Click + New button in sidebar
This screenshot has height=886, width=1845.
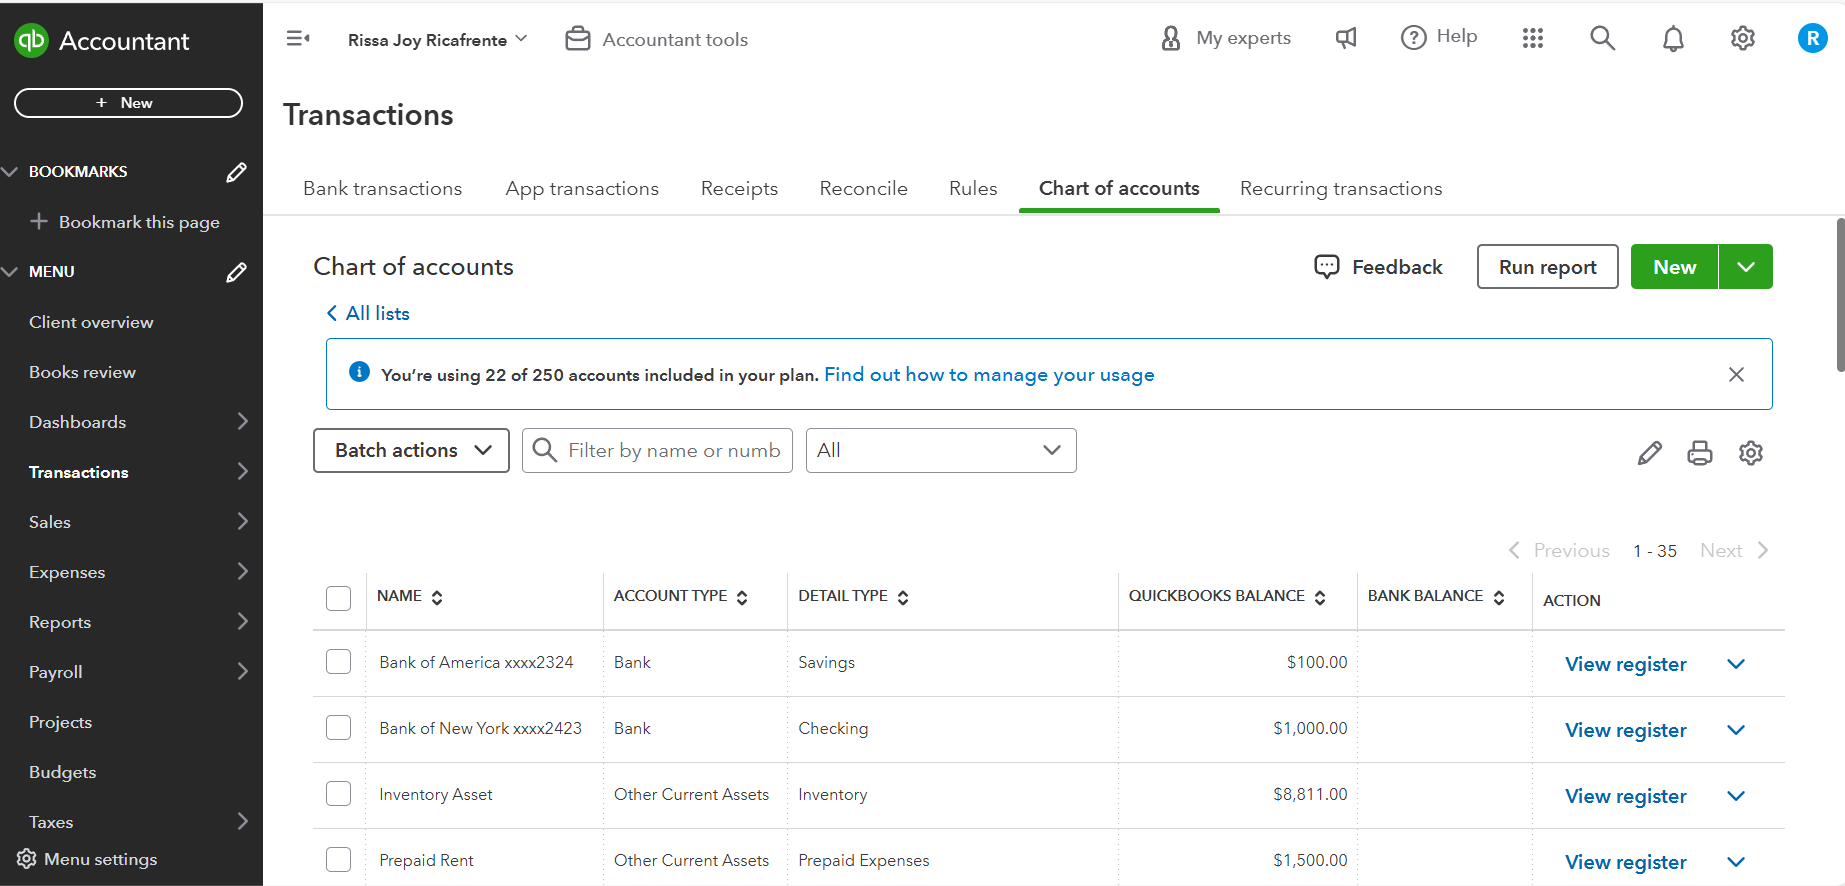click(x=128, y=103)
